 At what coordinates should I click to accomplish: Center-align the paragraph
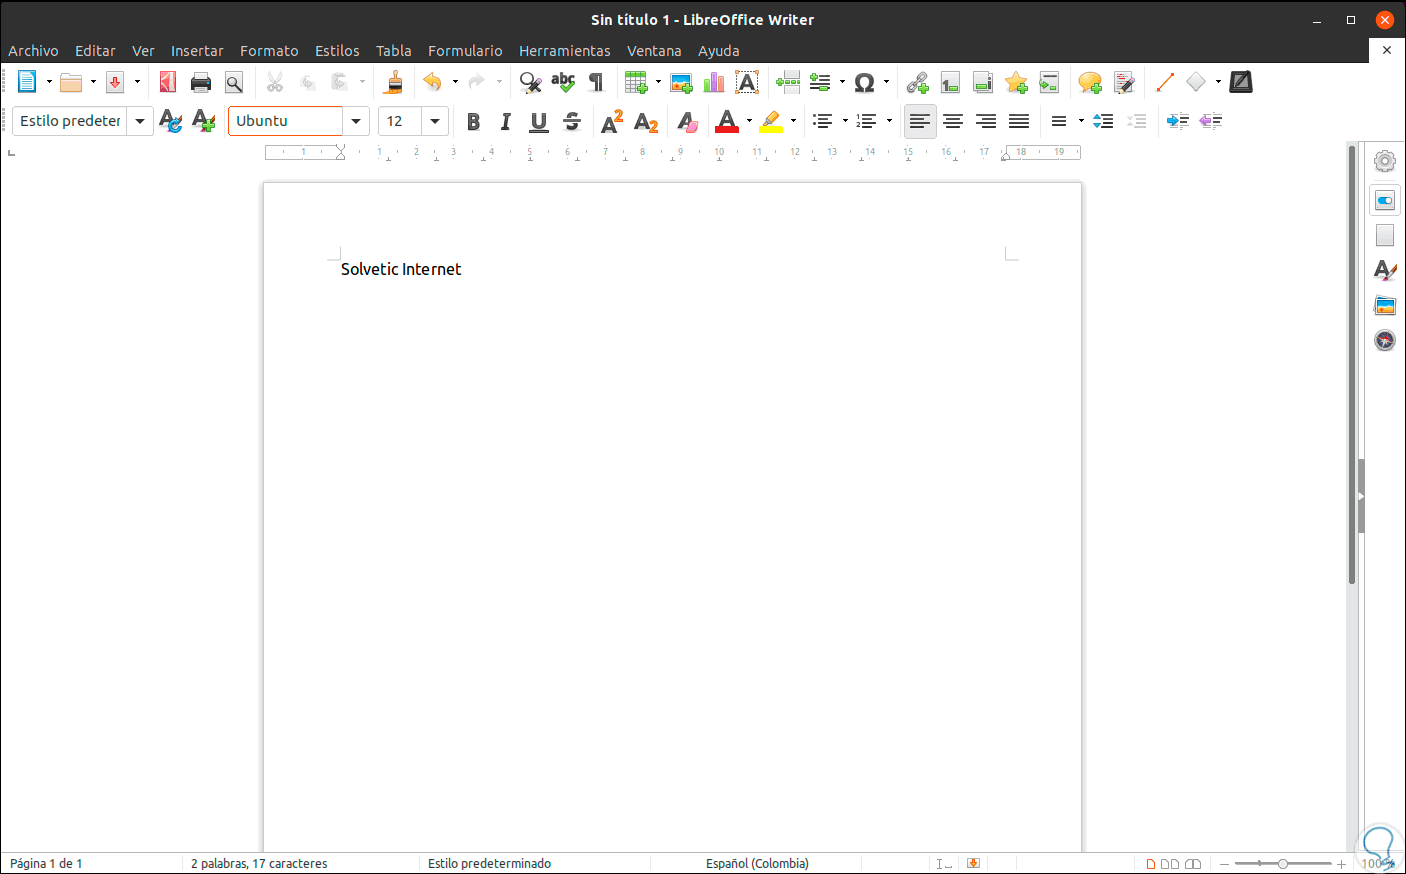click(953, 121)
